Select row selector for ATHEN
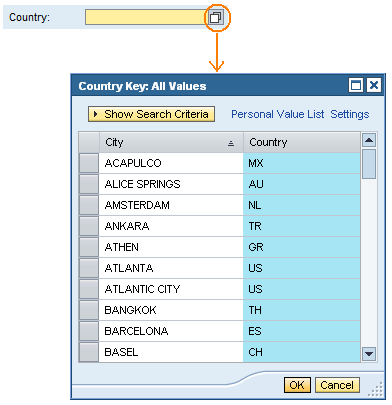The width and height of the screenshot is (392, 405). (89, 247)
